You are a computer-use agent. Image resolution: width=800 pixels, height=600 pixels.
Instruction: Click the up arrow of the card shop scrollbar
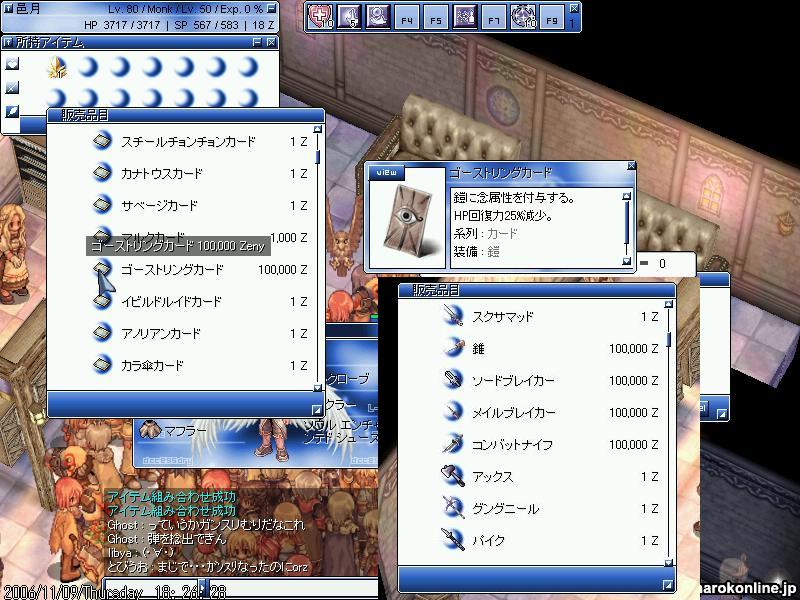pyautogui.click(x=317, y=130)
